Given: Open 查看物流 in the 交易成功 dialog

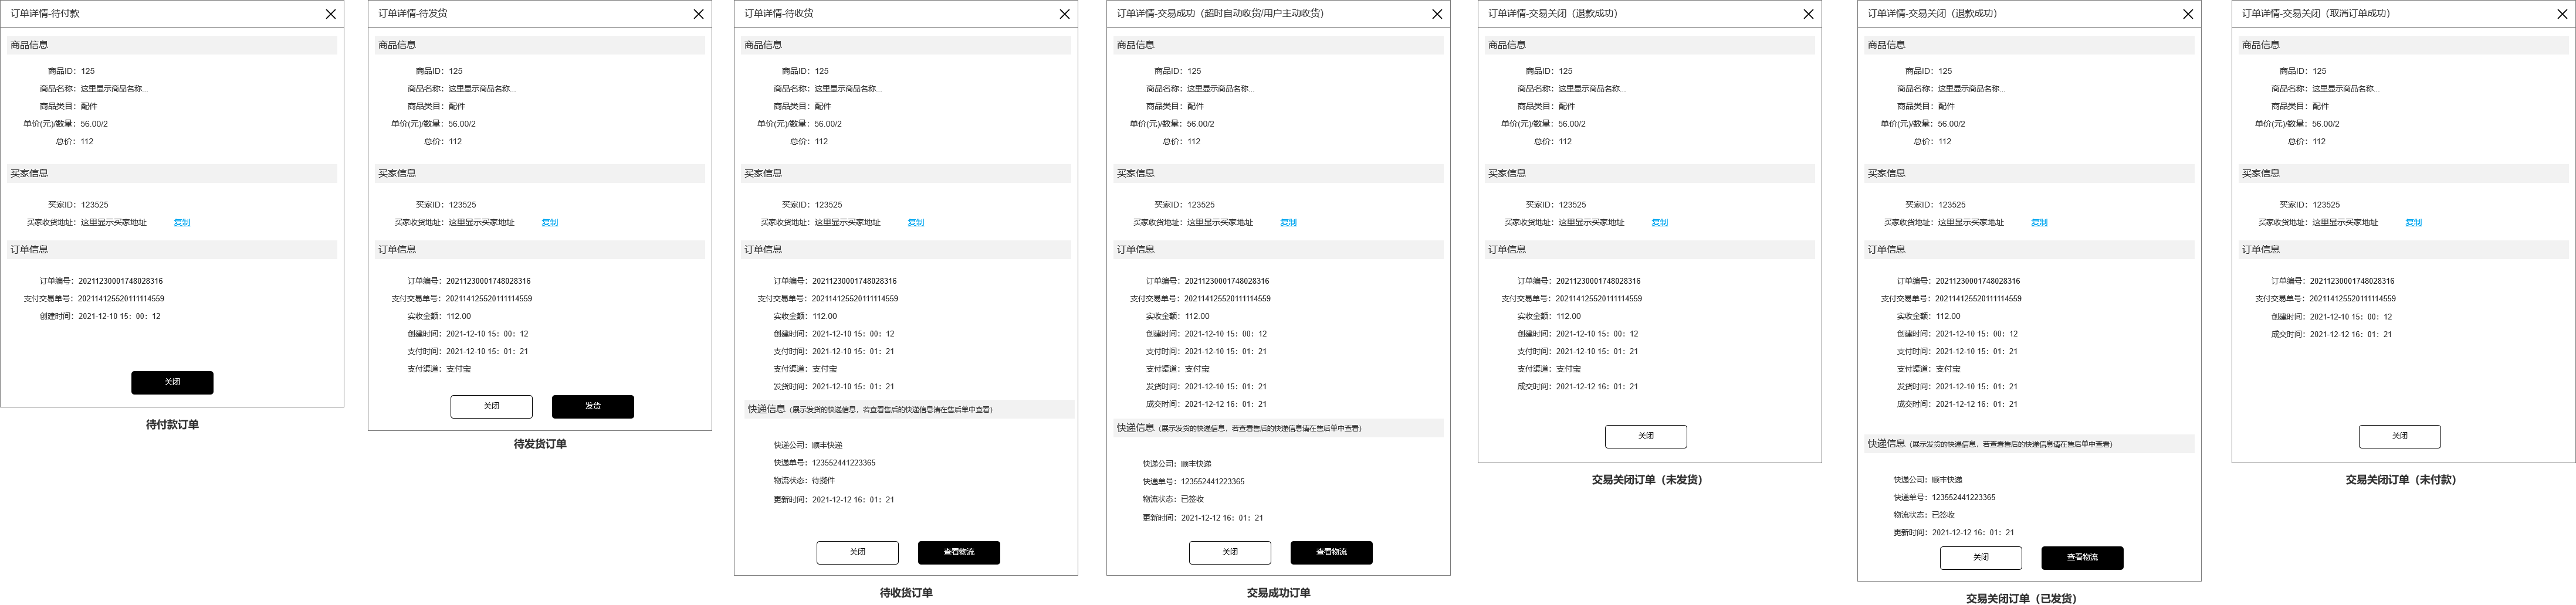Looking at the screenshot, I should click(1332, 552).
